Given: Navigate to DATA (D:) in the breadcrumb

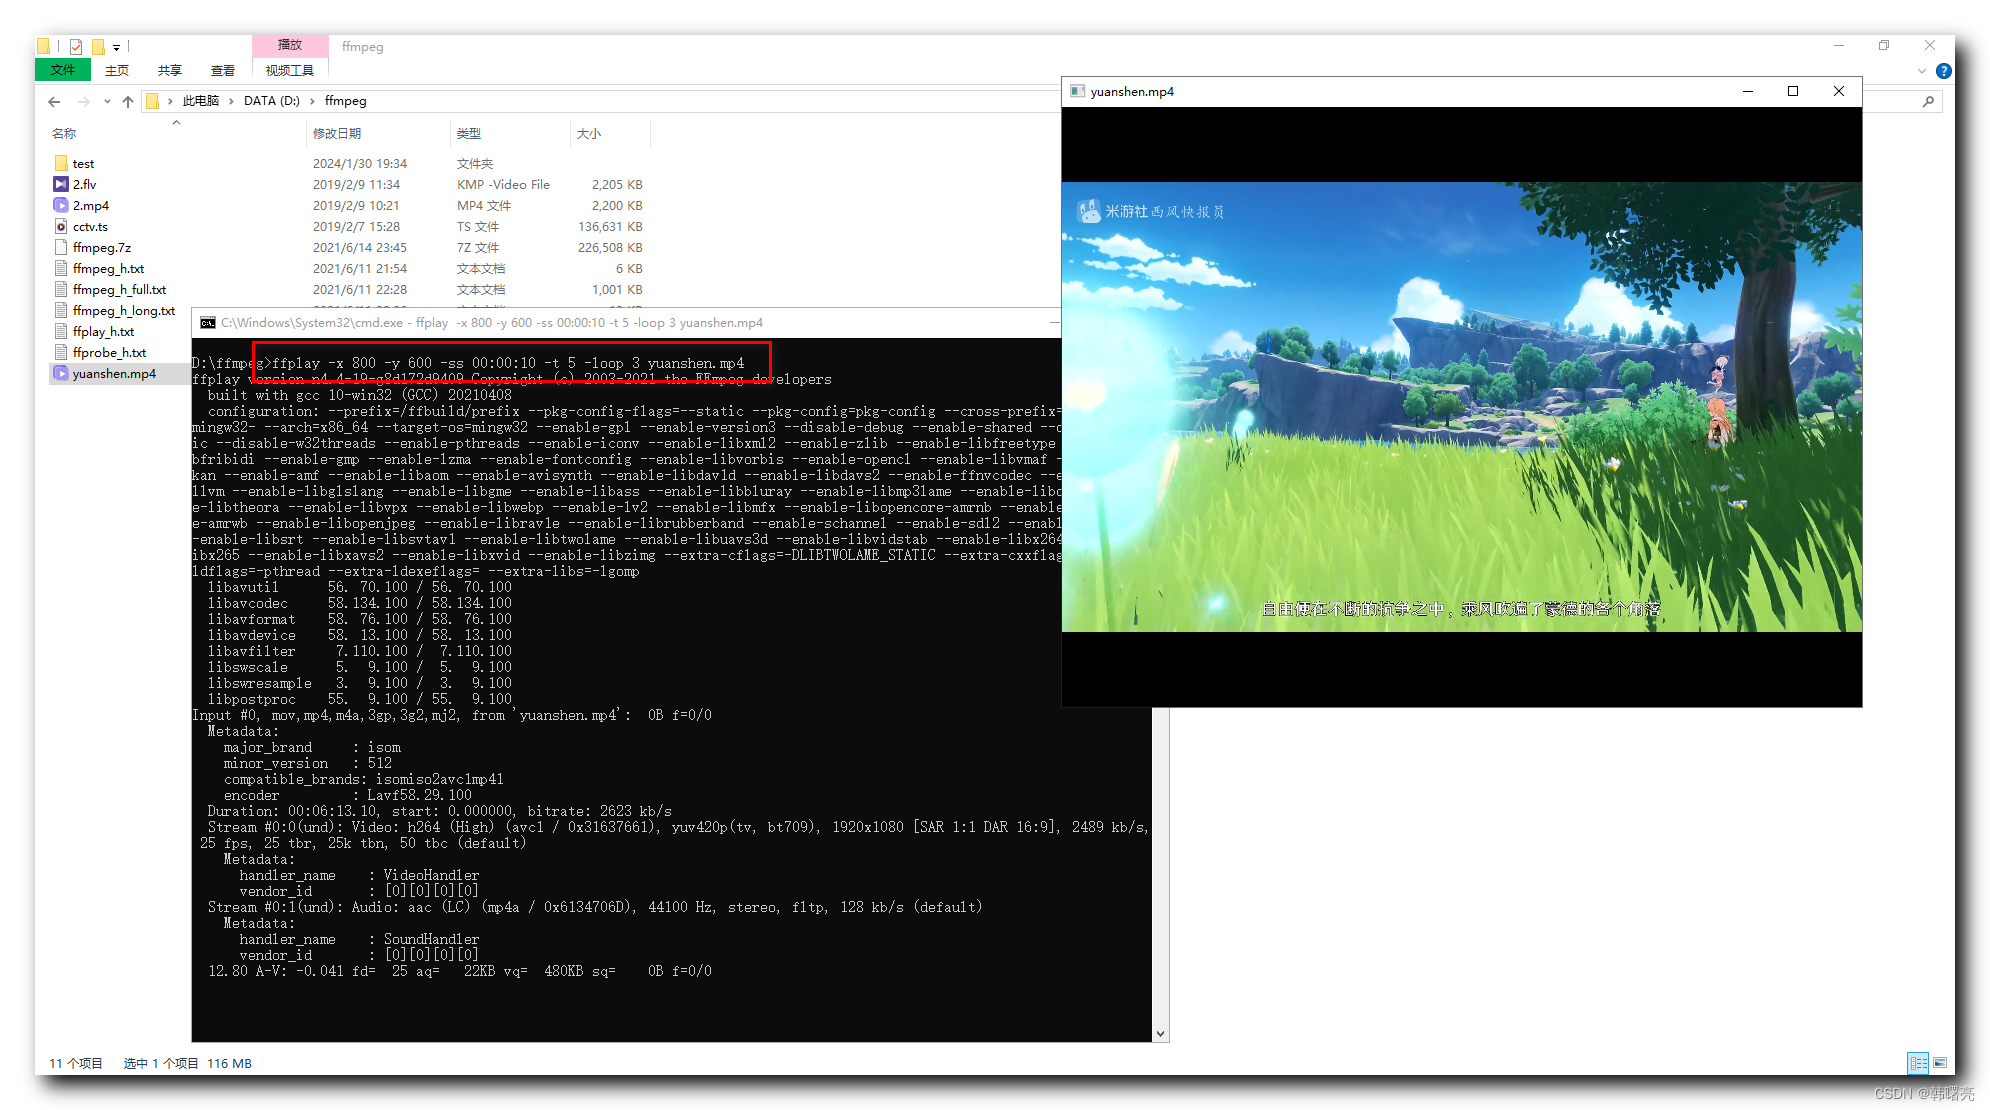Looking at the screenshot, I should 272,101.
